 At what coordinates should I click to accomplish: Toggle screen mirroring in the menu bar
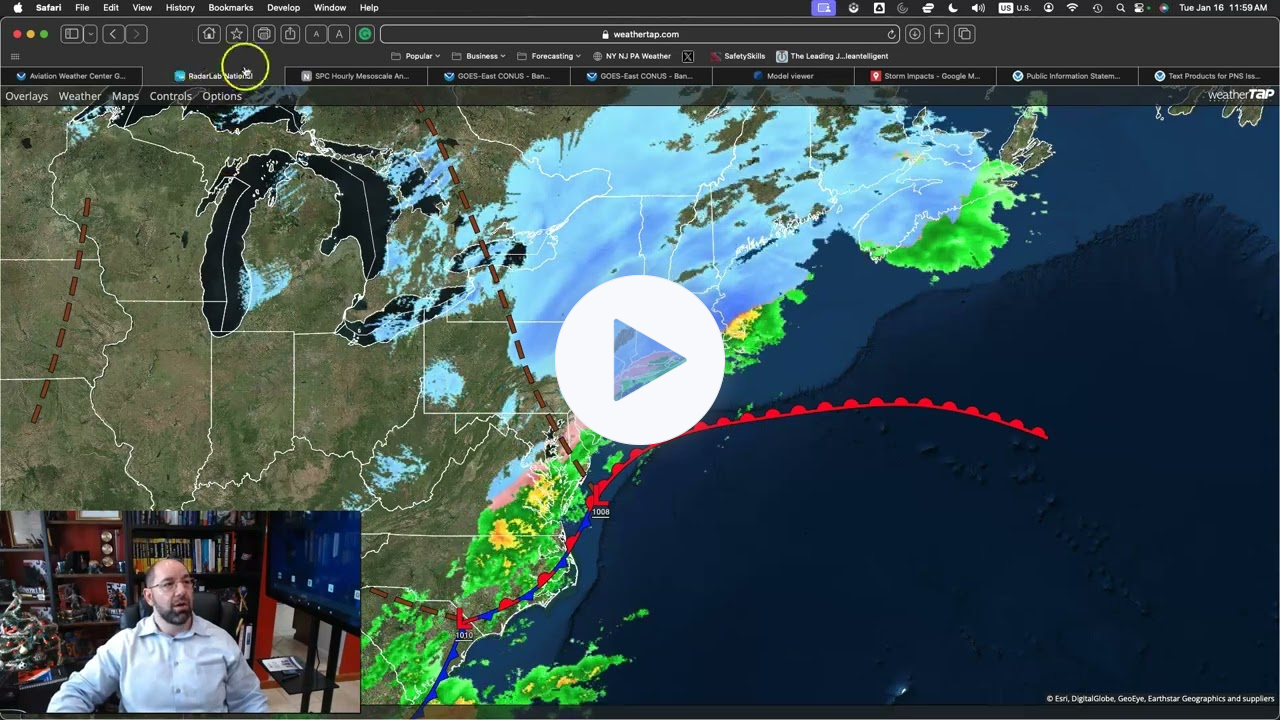[822, 7]
